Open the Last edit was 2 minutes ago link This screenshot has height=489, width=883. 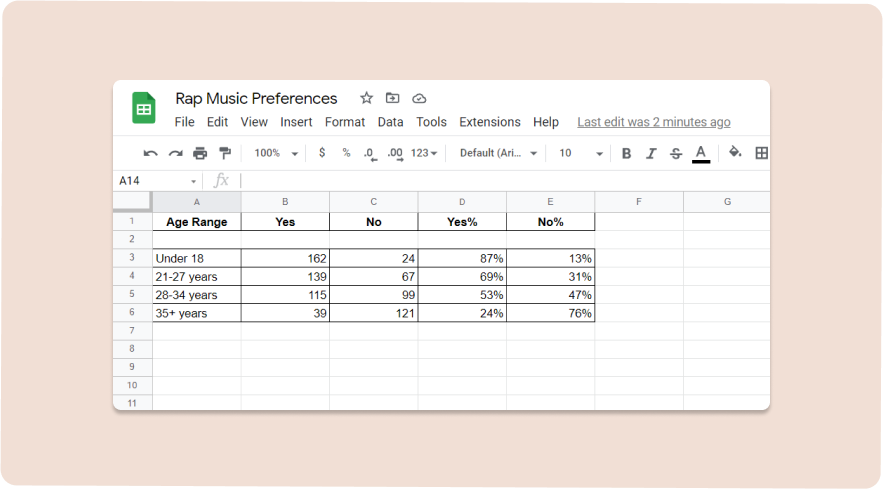pyautogui.click(x=654, y=122)
